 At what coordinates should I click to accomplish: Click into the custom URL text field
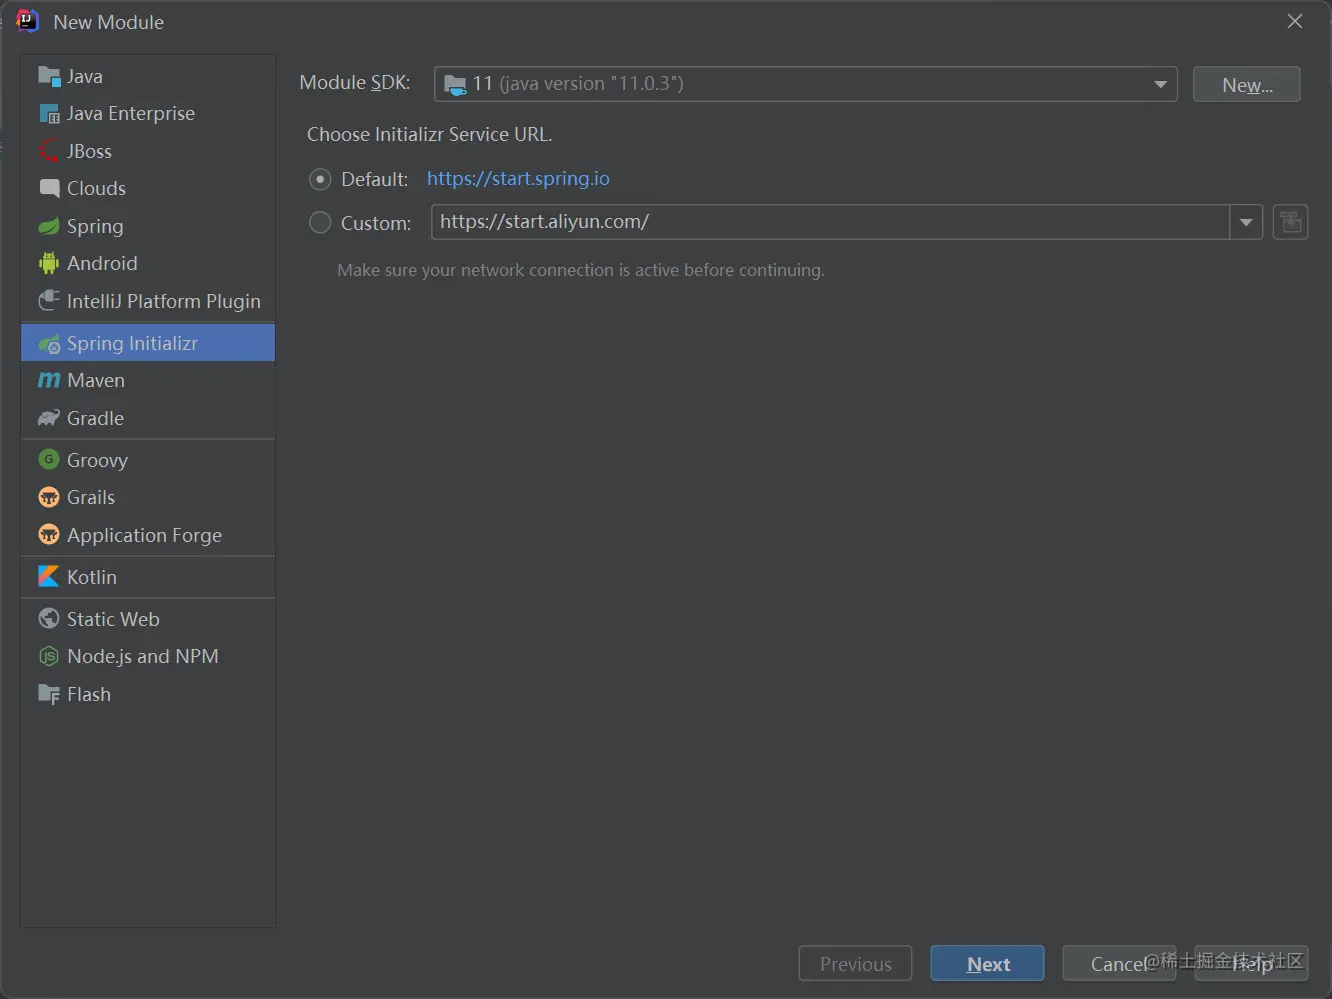pyautogui.click(x=830, y=222)
